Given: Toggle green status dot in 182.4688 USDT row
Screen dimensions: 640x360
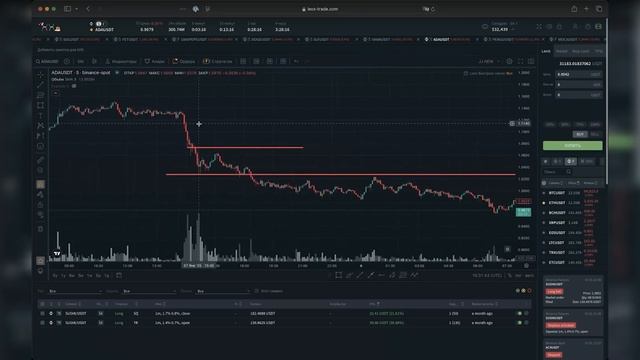Looking at the screenshot, I should 519,313.
